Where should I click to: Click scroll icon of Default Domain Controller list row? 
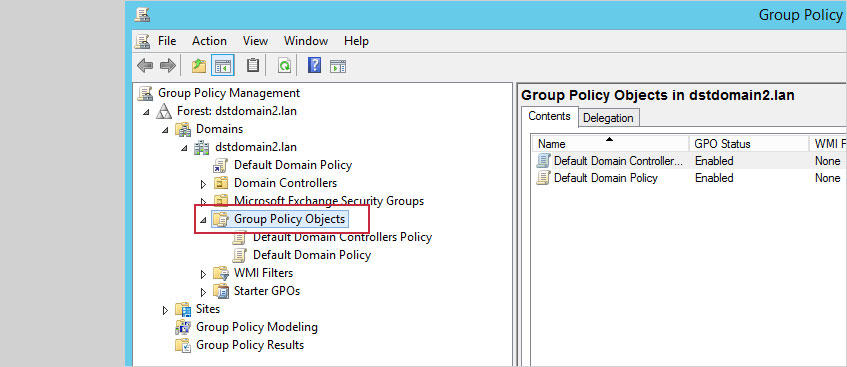[543, 161]
